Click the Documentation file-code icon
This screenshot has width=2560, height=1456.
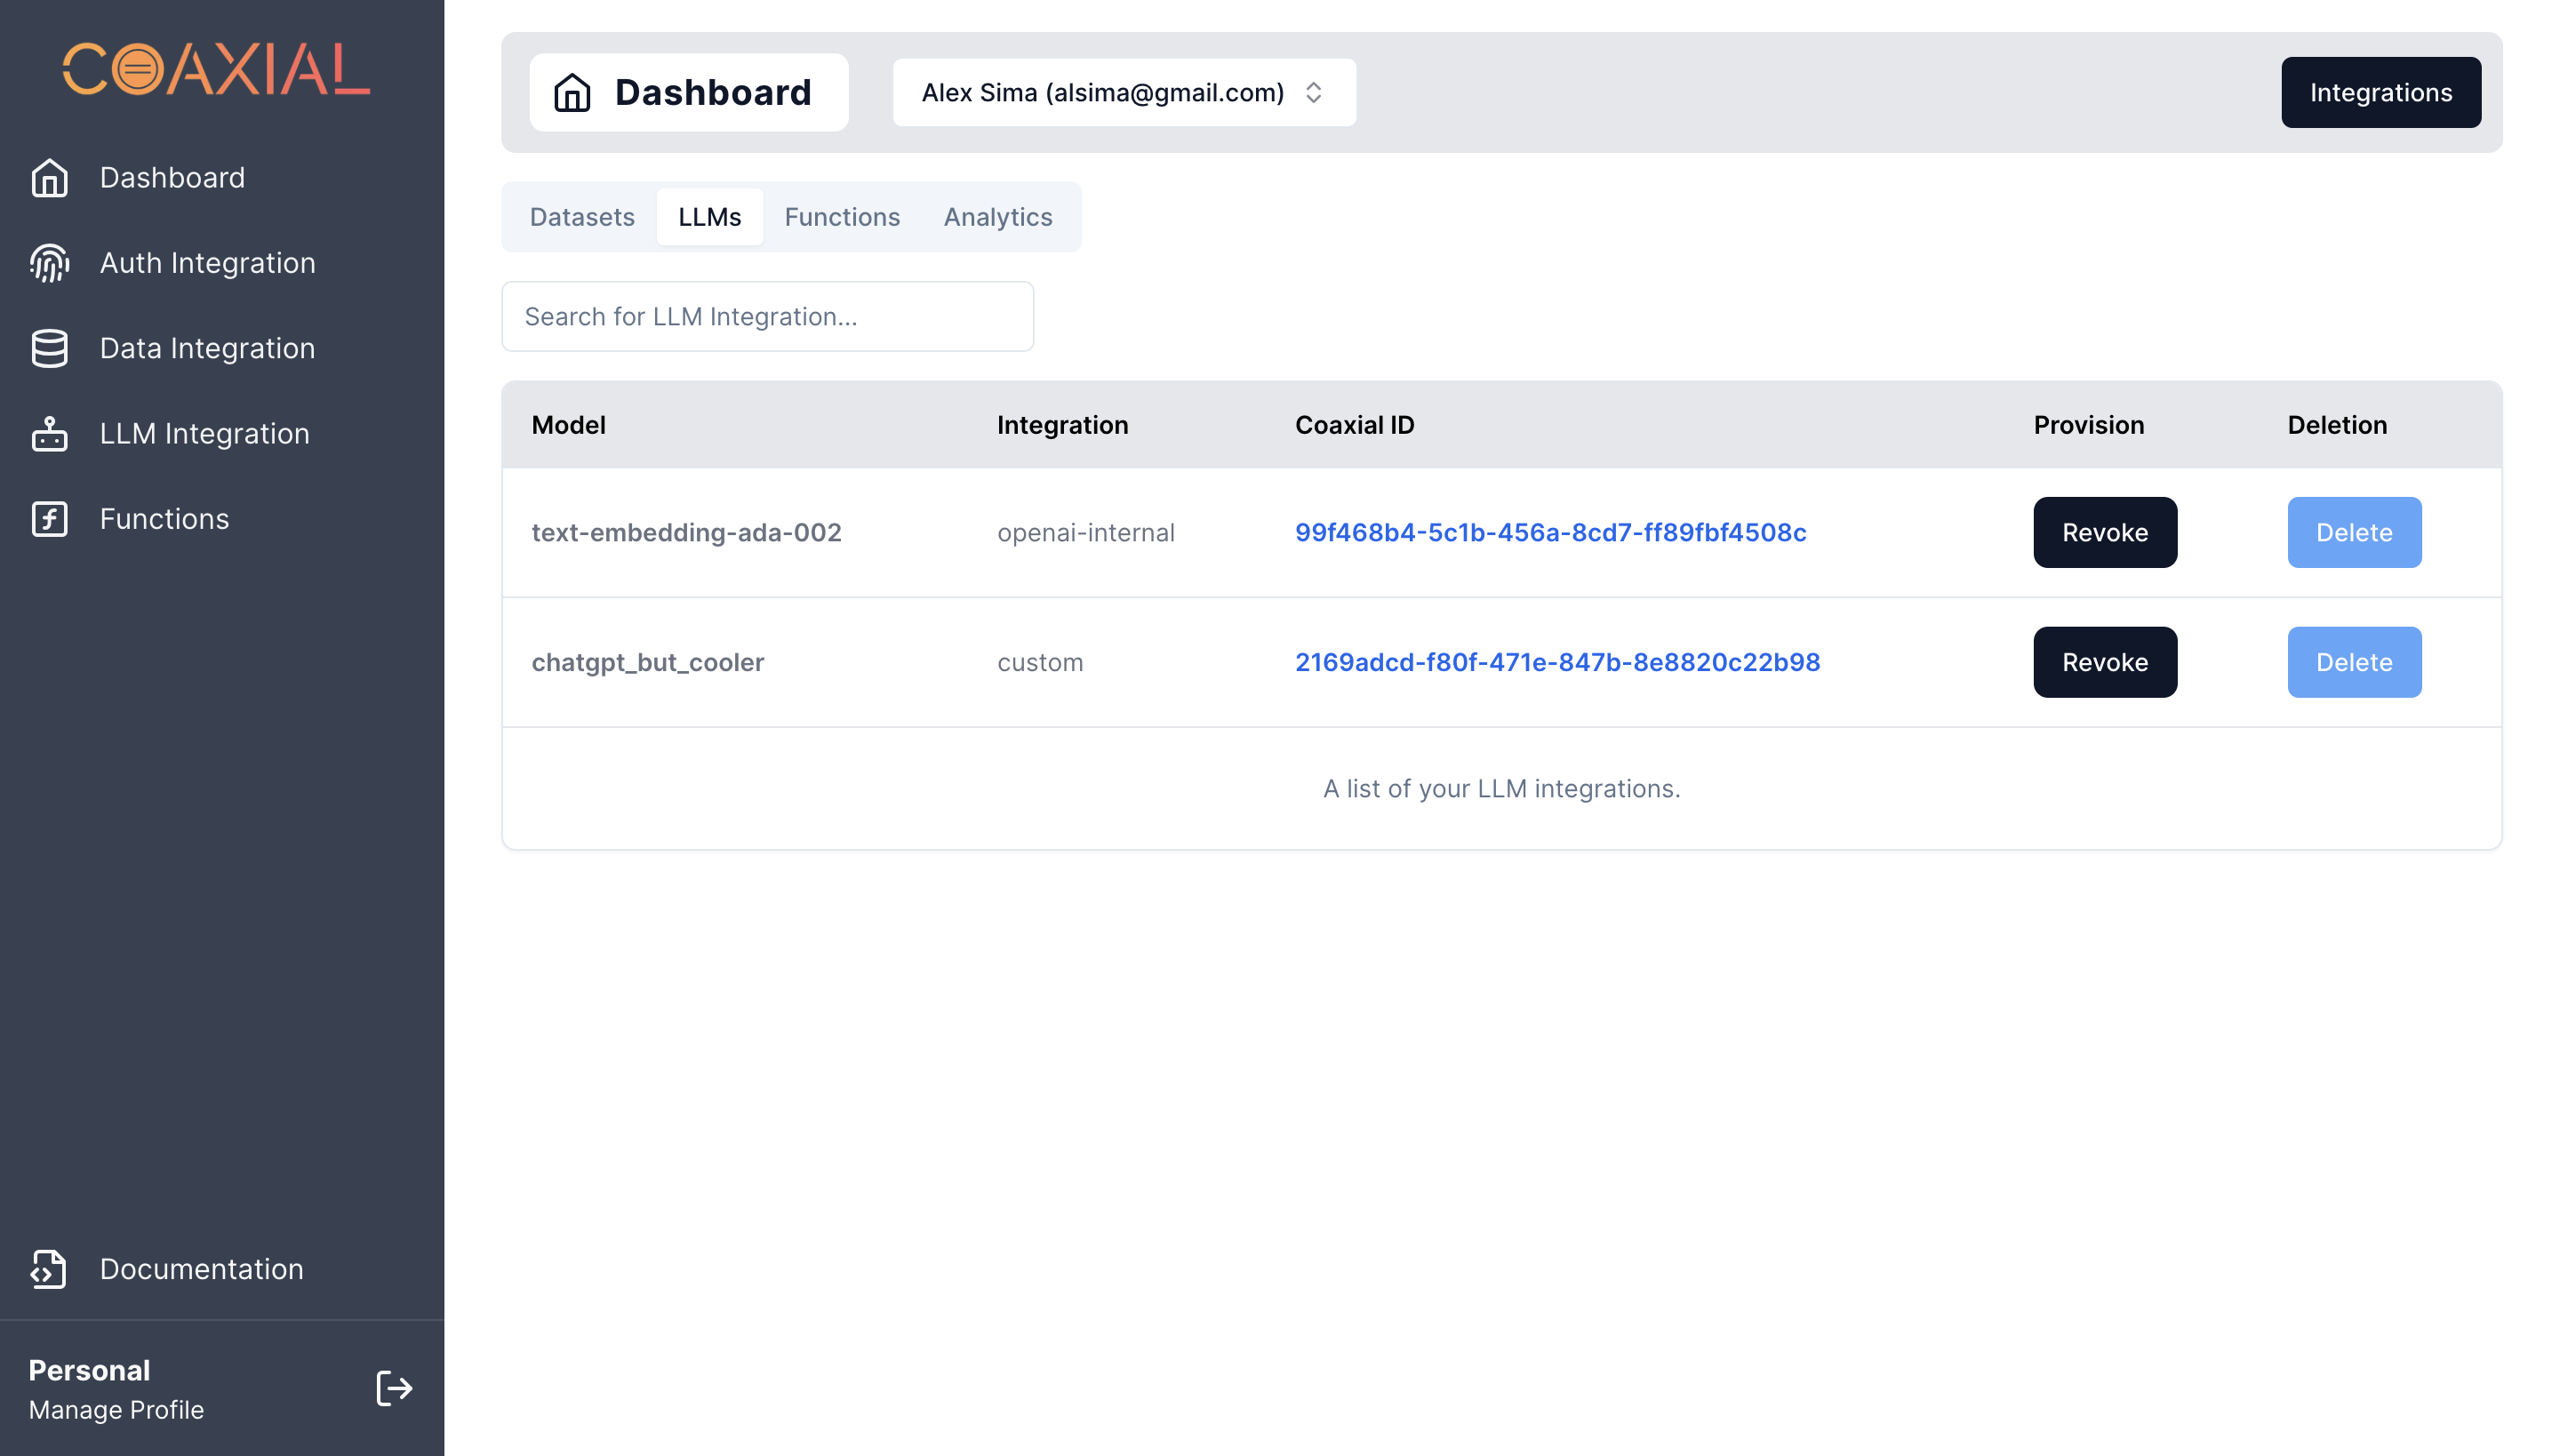[49, 1269]
